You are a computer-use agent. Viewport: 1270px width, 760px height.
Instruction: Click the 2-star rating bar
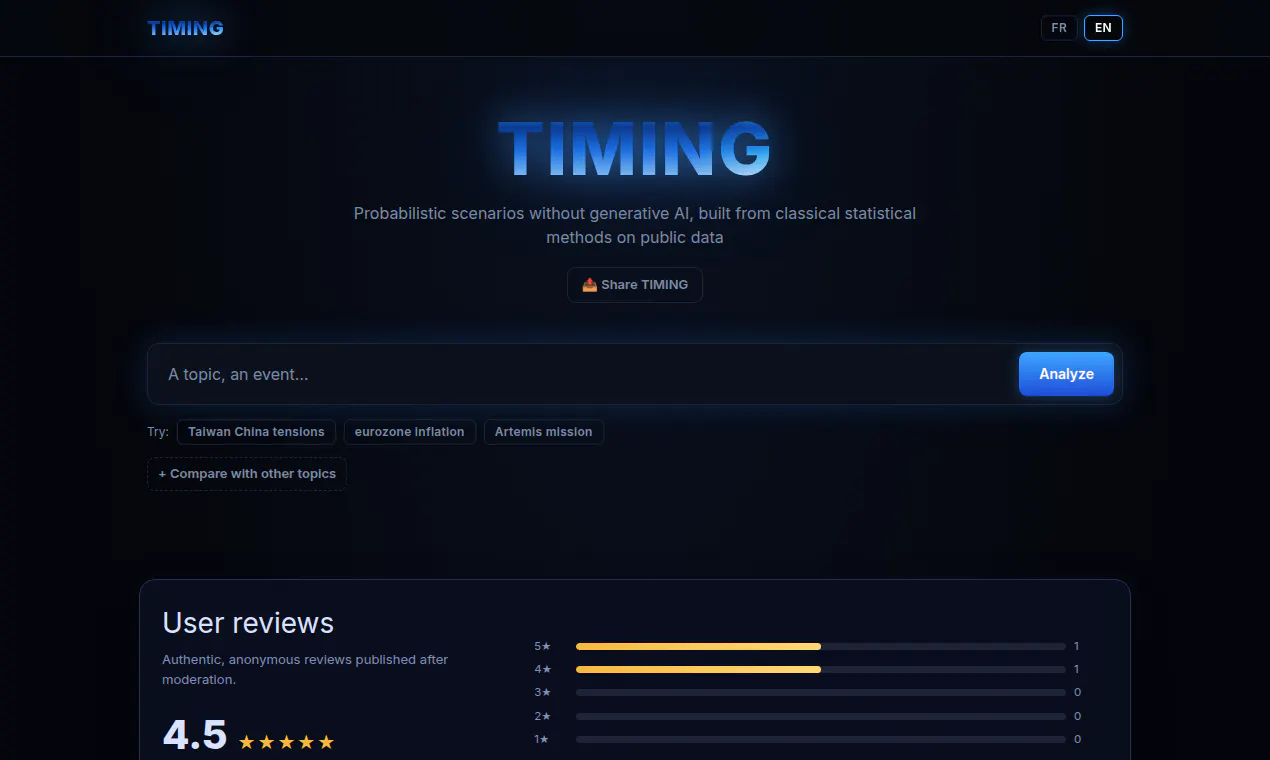click(821, 716)
